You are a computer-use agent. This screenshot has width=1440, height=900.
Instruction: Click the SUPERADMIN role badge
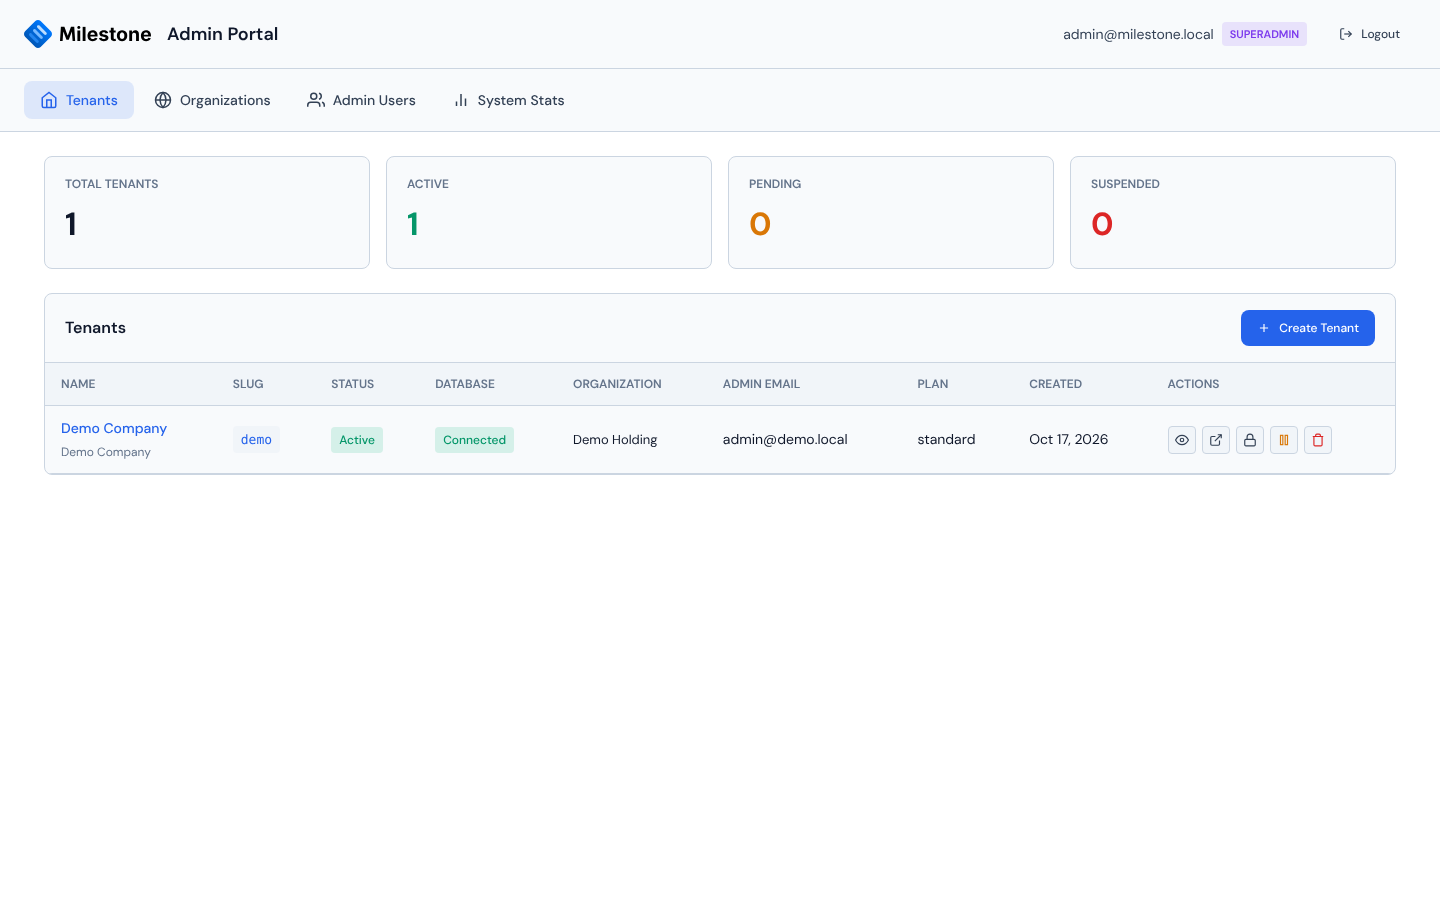point(1264,34)
